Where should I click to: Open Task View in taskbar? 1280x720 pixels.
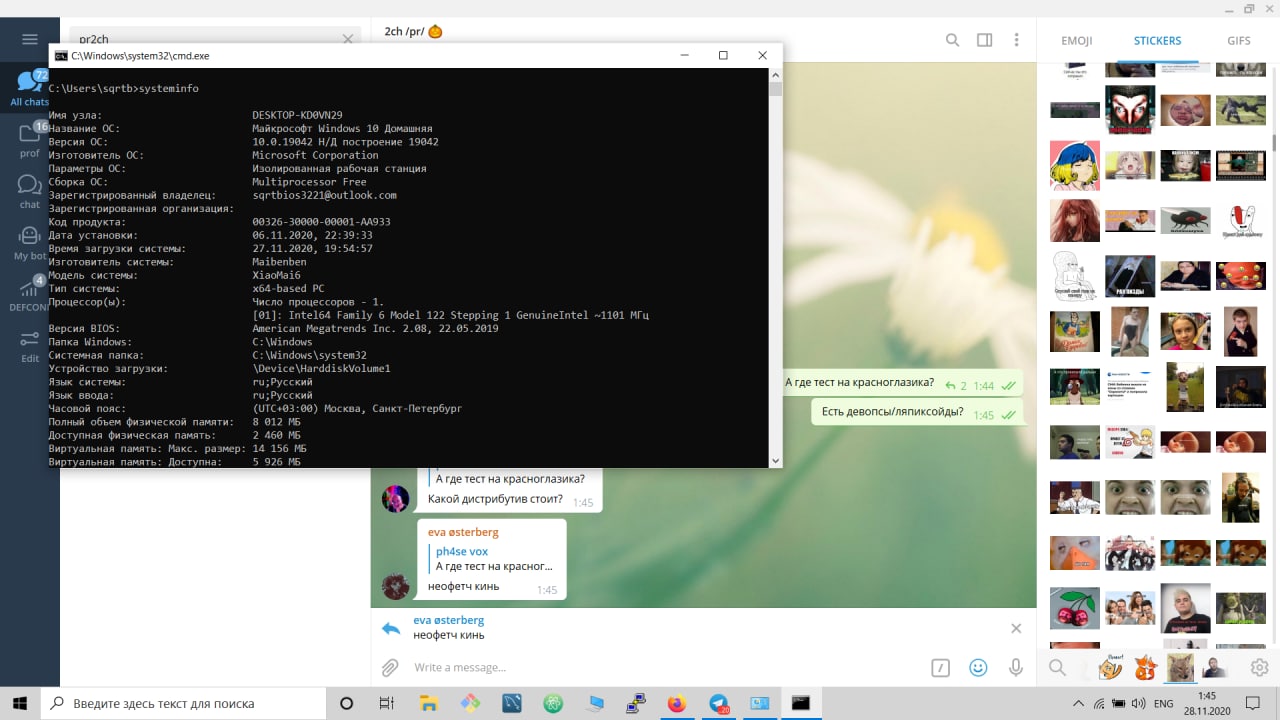coord(387,703)
